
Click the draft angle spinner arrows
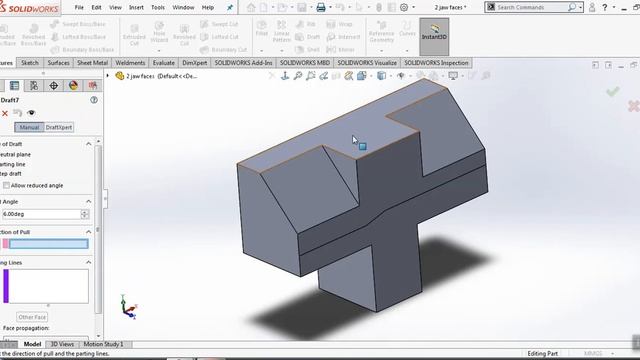85,214
